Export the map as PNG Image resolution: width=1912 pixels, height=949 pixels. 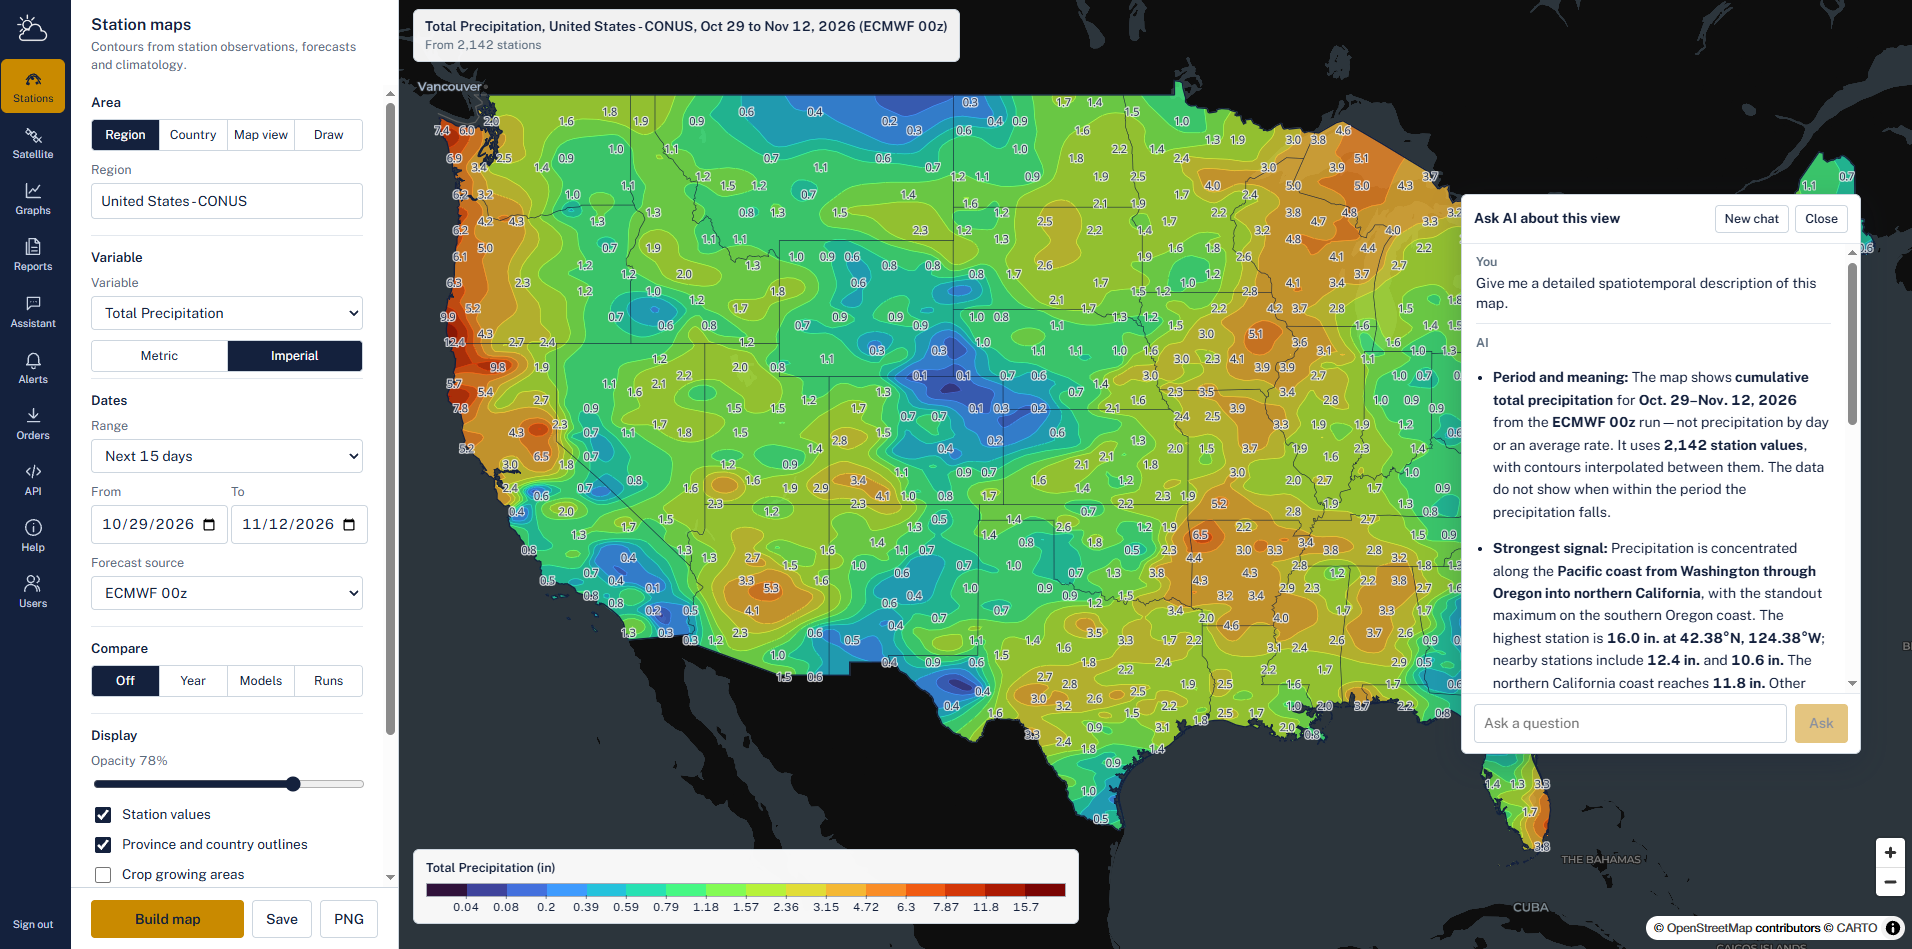[x=349, y=919]
